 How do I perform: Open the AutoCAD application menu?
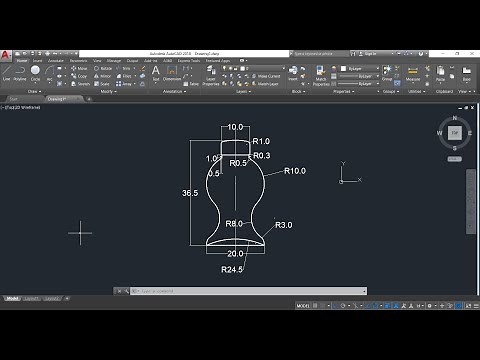pyautogui.click(x=6, y=55)
